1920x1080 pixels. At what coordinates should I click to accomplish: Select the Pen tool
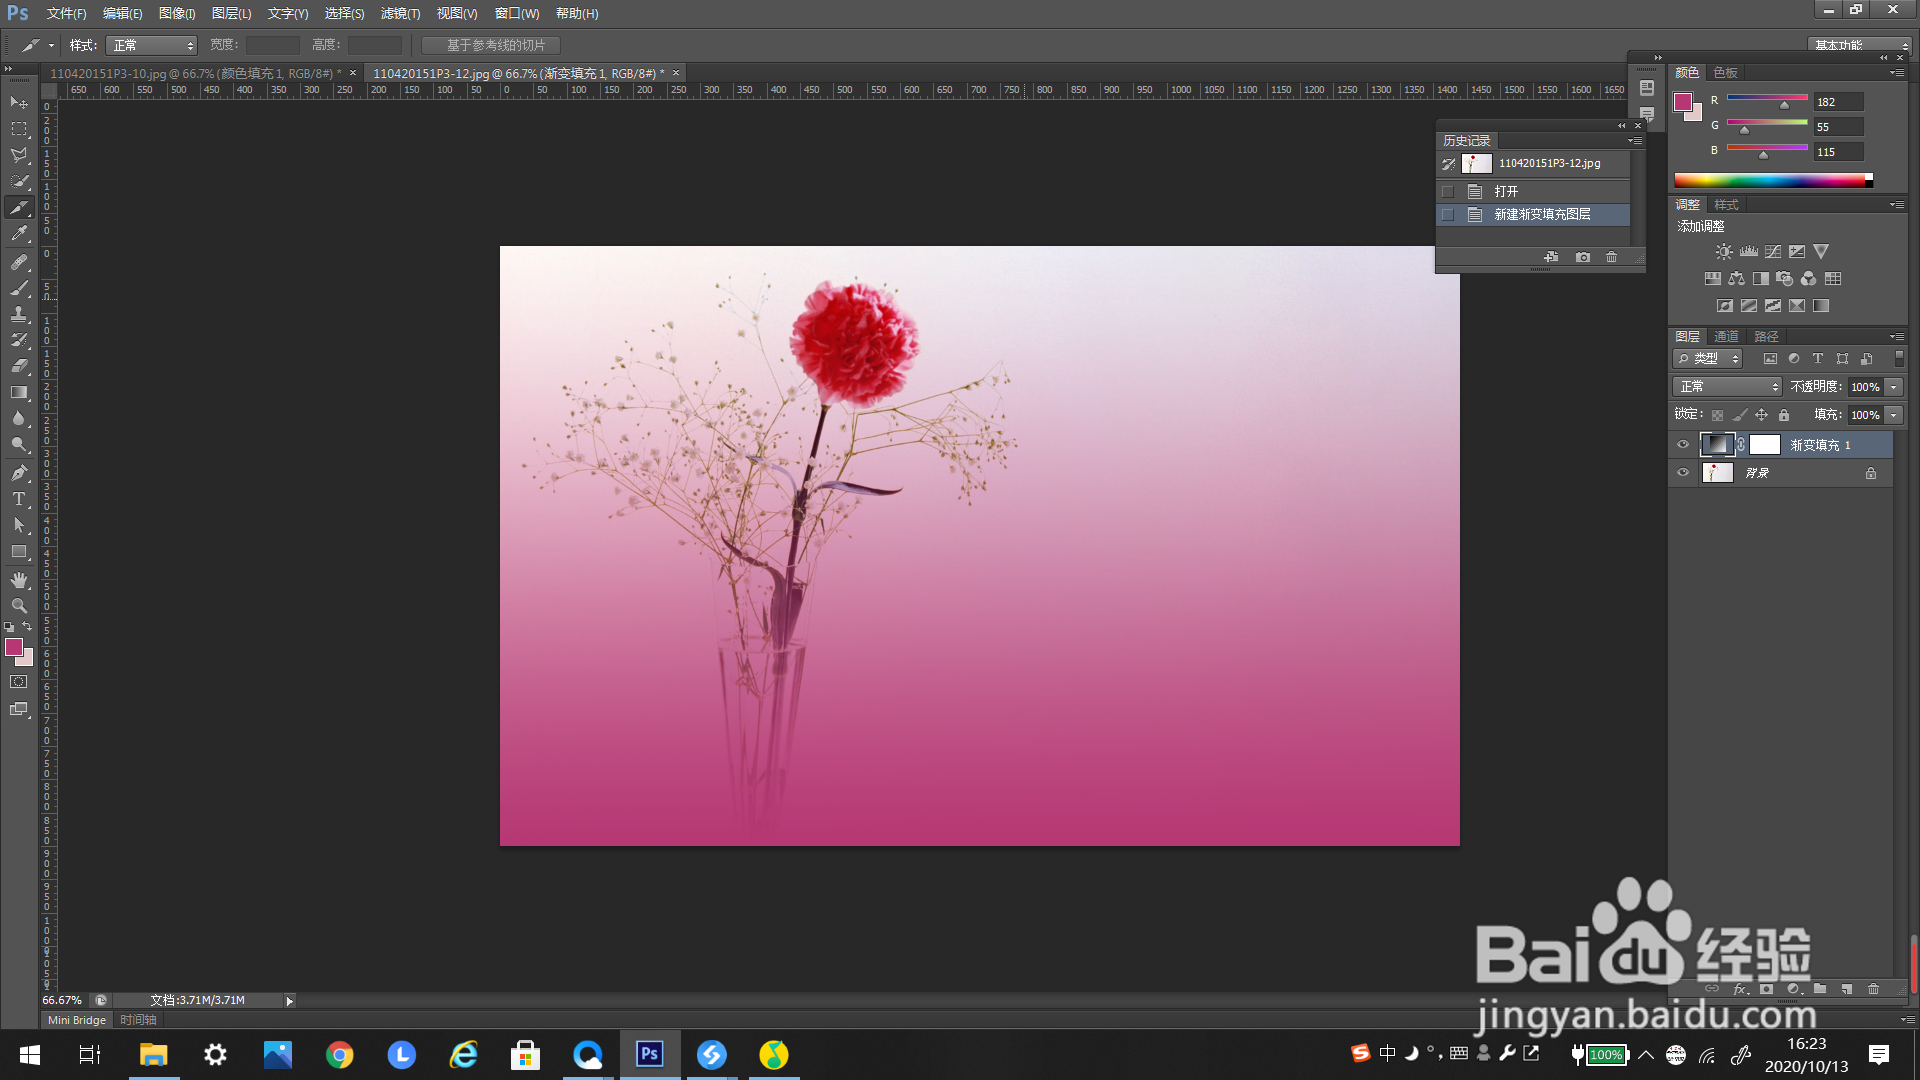19,472
